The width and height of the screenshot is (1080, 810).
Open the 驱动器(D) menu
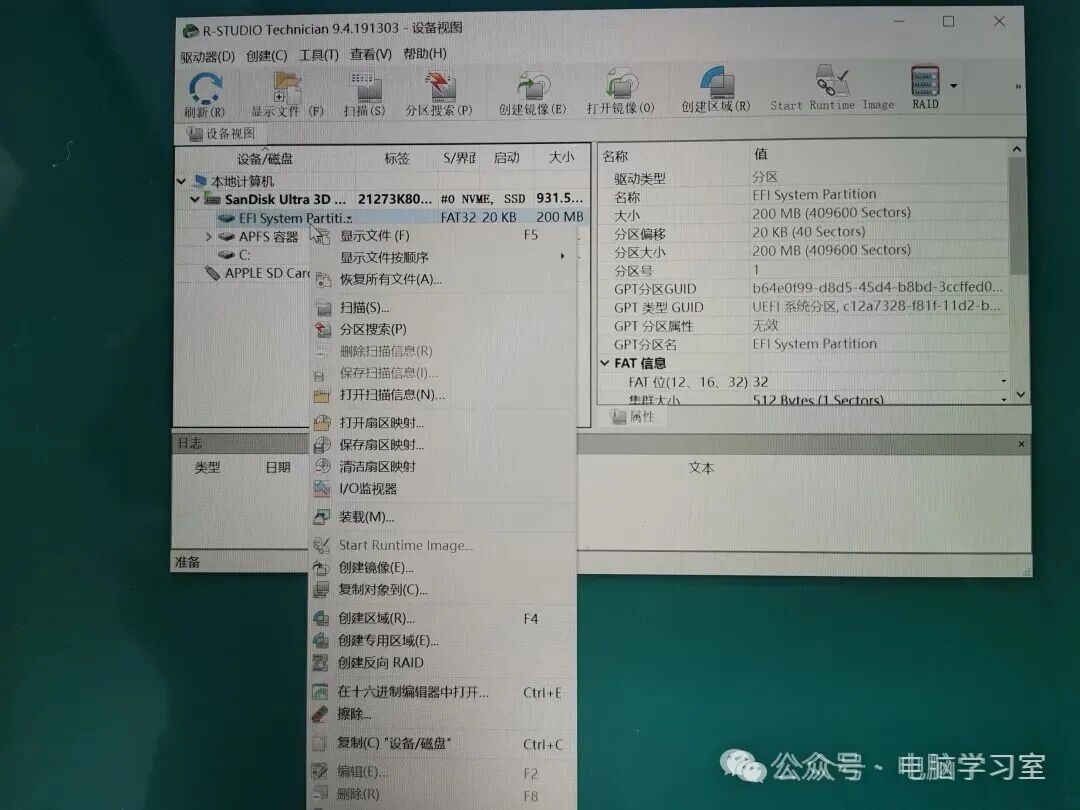coord(207,55)
